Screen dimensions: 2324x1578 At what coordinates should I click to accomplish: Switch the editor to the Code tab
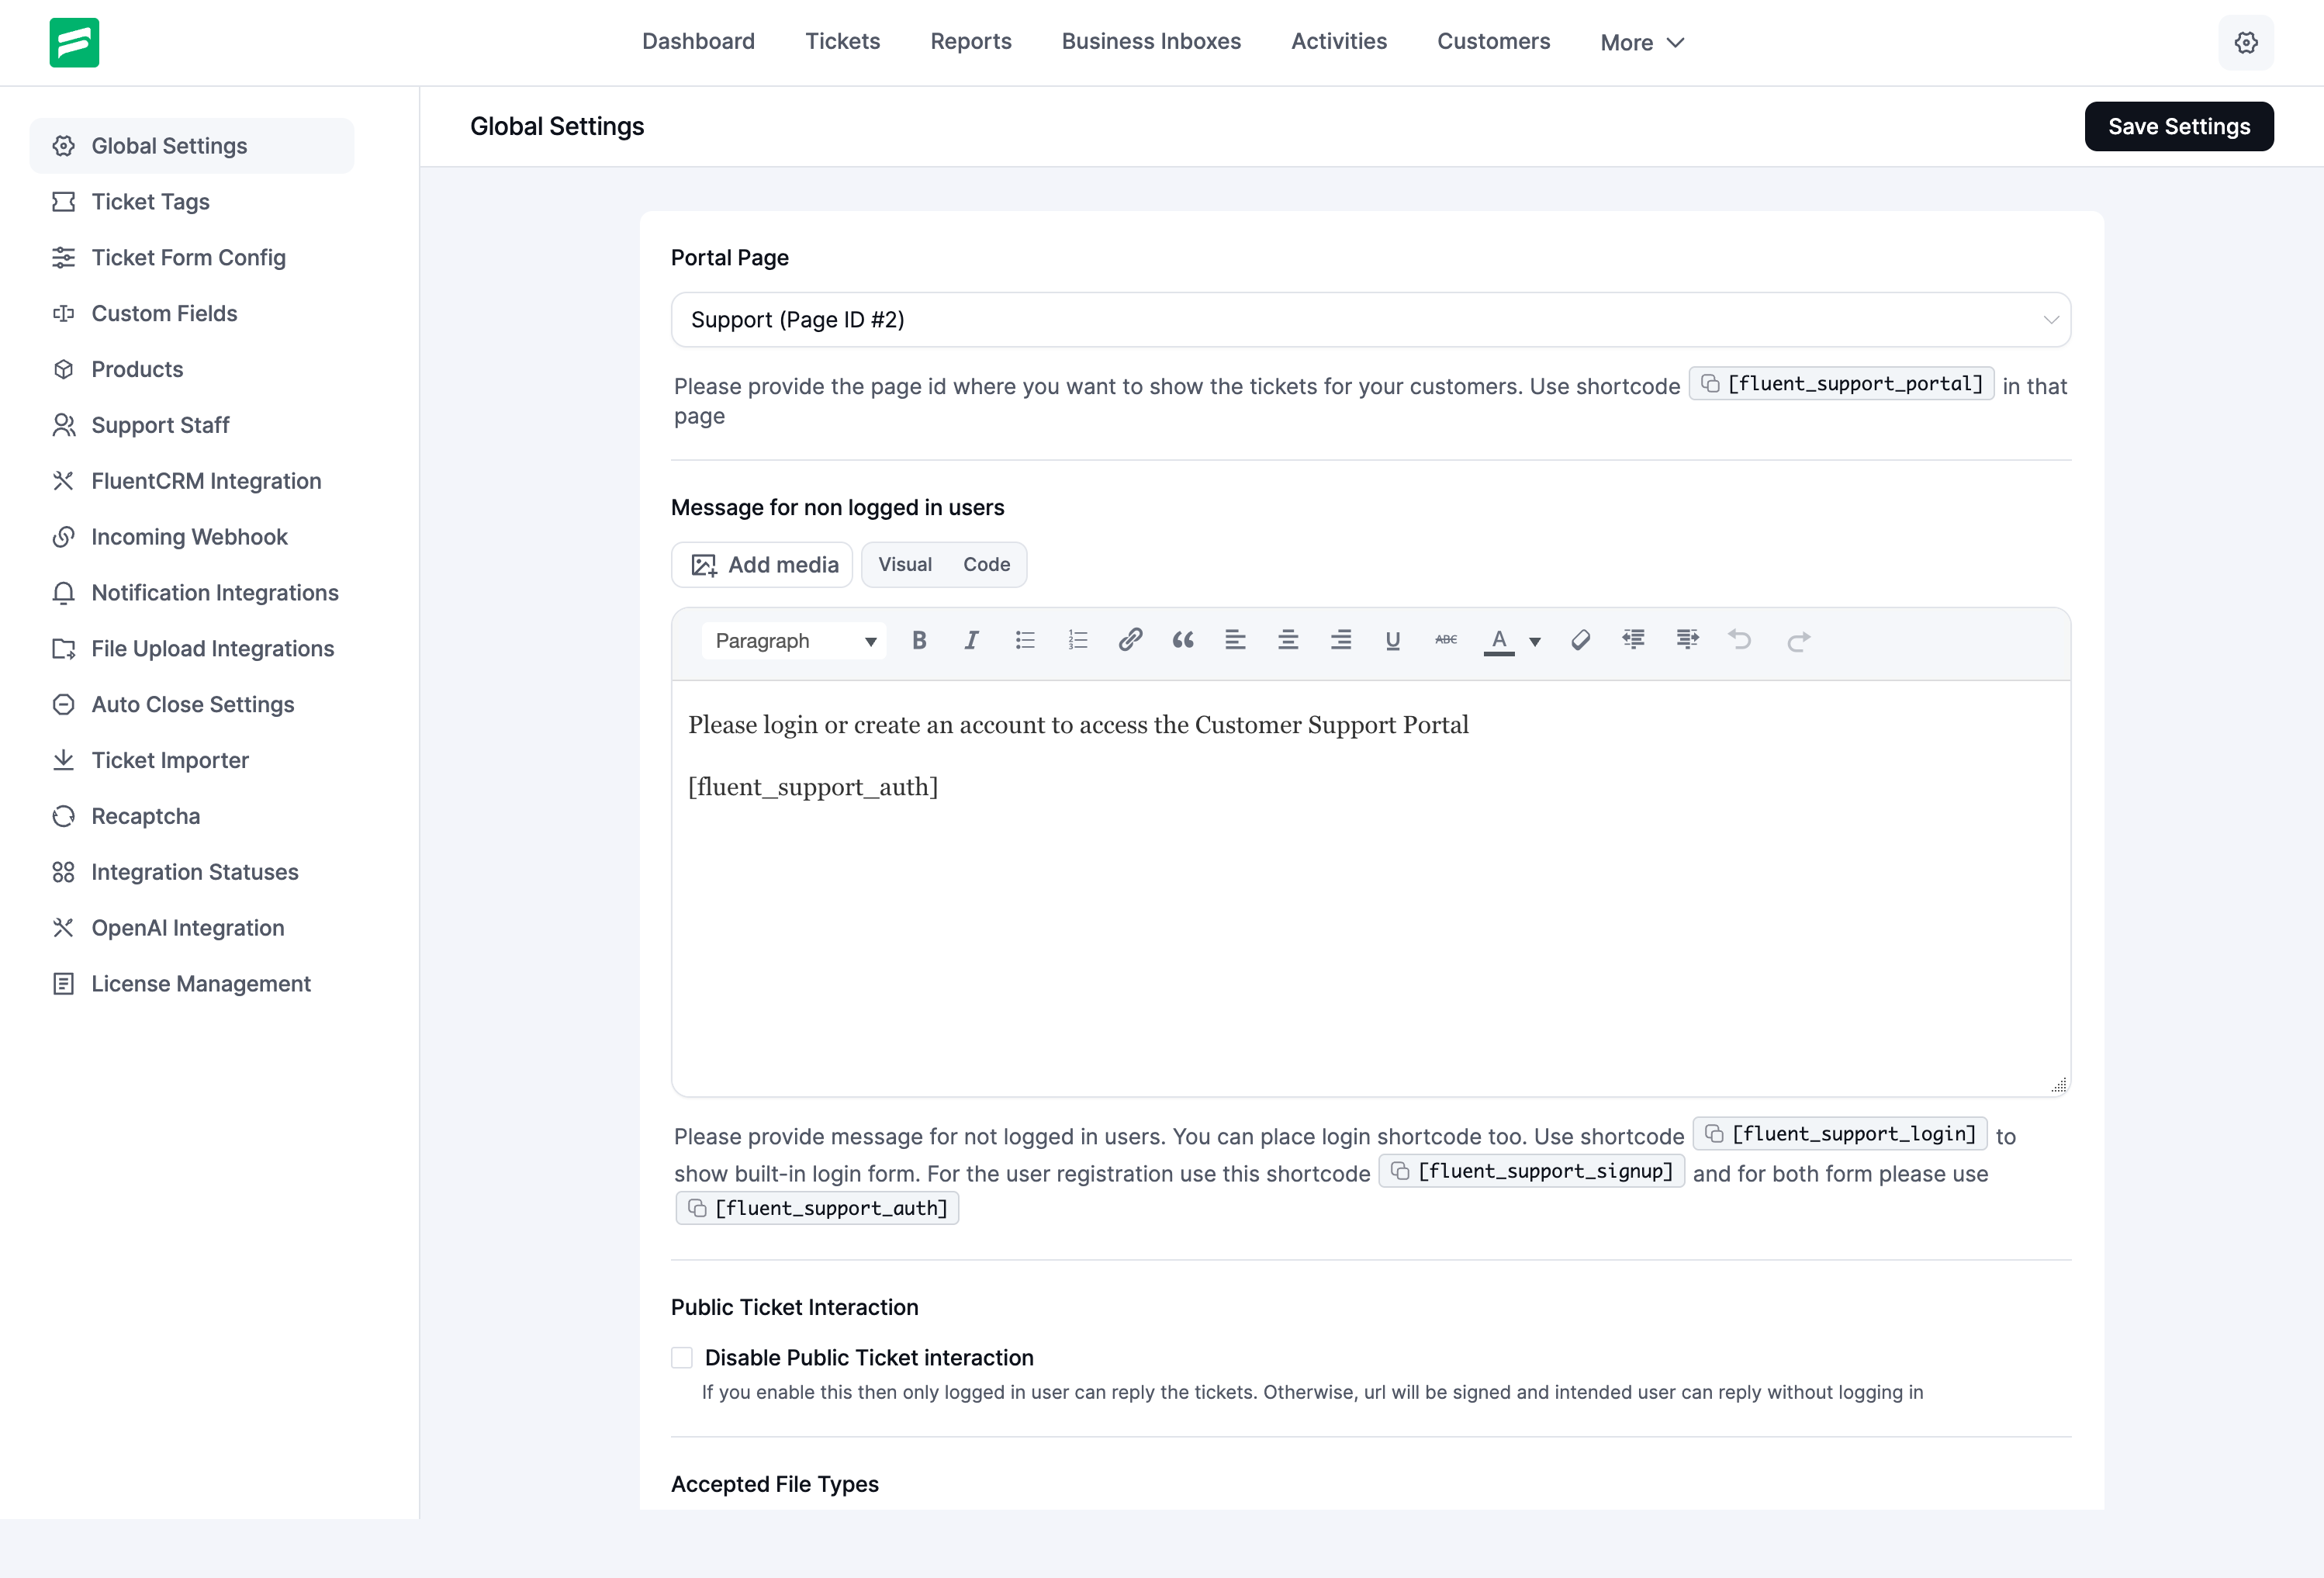click(x=986, y=564)
